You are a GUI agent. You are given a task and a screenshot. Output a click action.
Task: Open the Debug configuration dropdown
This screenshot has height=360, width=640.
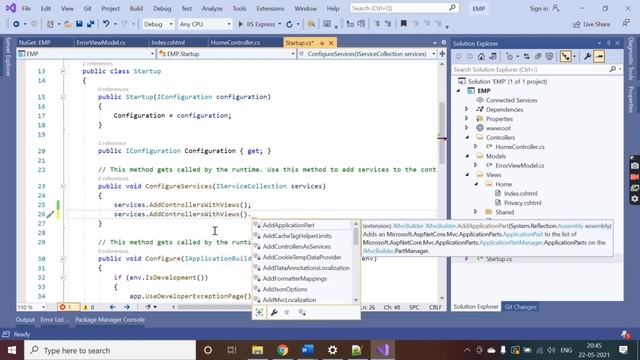(158, 24)
